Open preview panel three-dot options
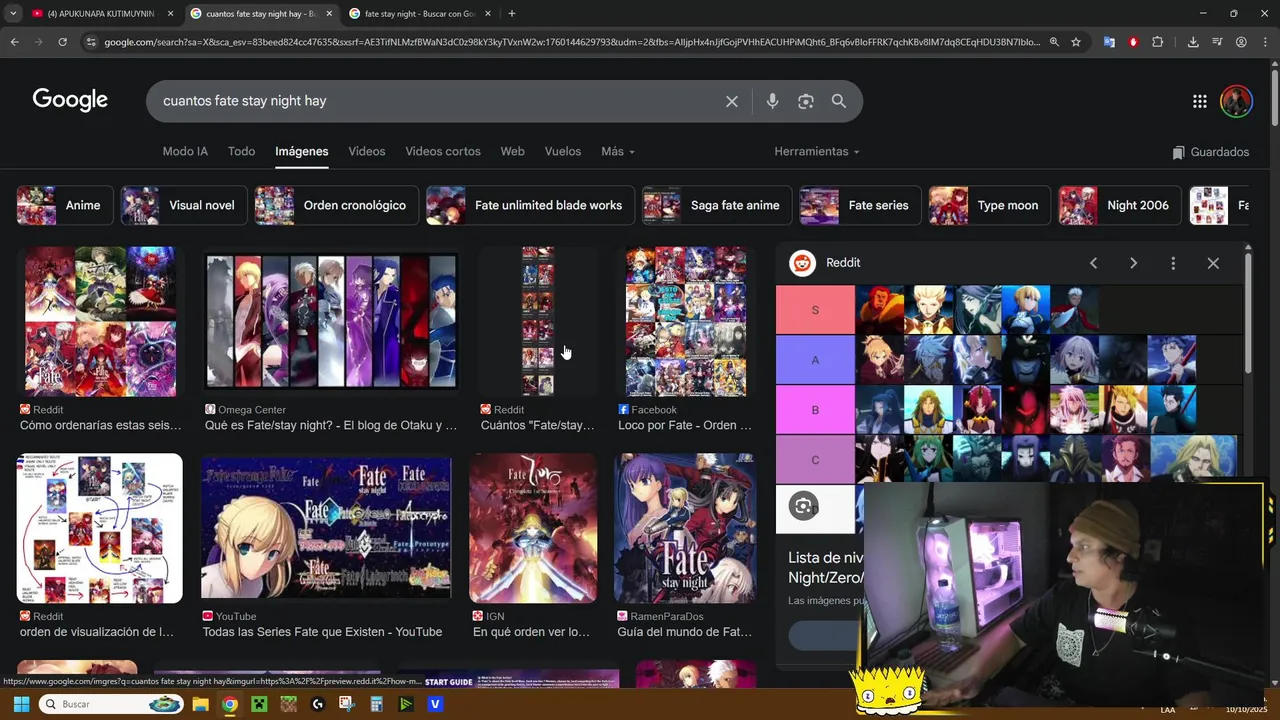Screen dimensions: 1280x720 1173,263
